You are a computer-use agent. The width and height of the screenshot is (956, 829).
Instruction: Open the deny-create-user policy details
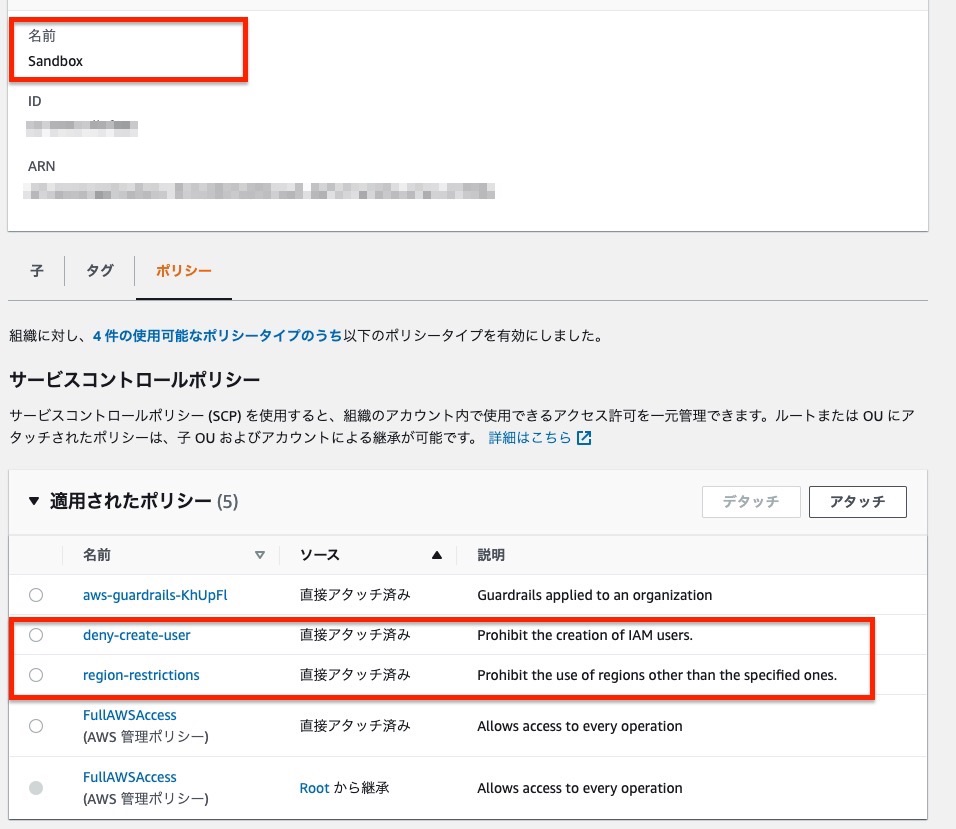point(136,634)
